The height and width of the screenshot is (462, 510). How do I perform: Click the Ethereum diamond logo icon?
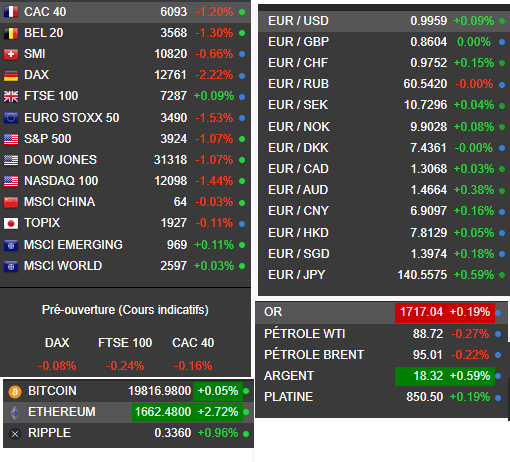click(x=15, y=413)
